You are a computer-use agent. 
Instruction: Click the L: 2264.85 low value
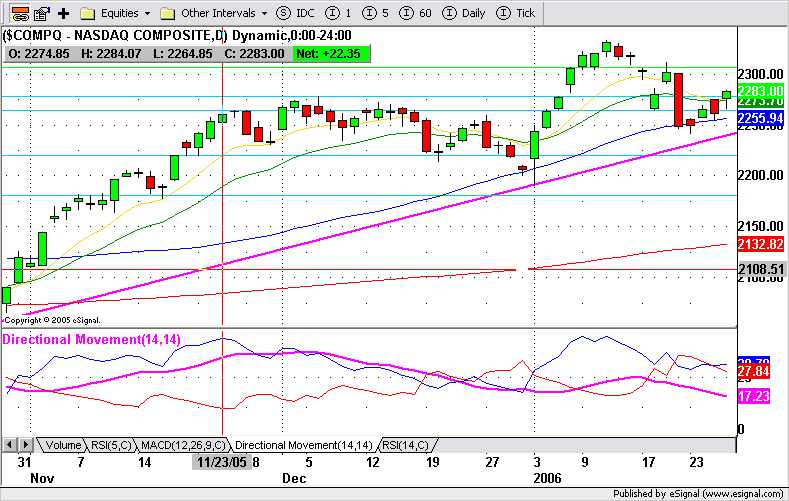coord(183,54)
